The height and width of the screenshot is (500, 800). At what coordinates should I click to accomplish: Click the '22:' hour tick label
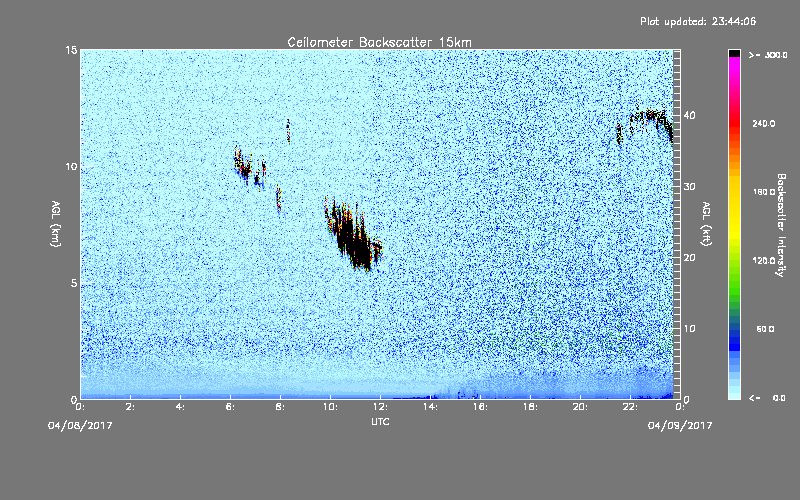pos(630,407)
